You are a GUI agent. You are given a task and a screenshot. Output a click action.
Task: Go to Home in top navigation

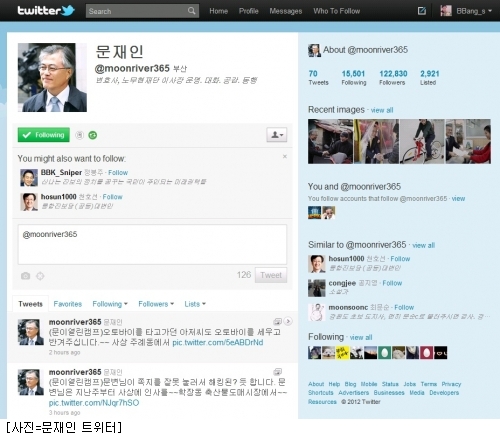coord(219,11)
